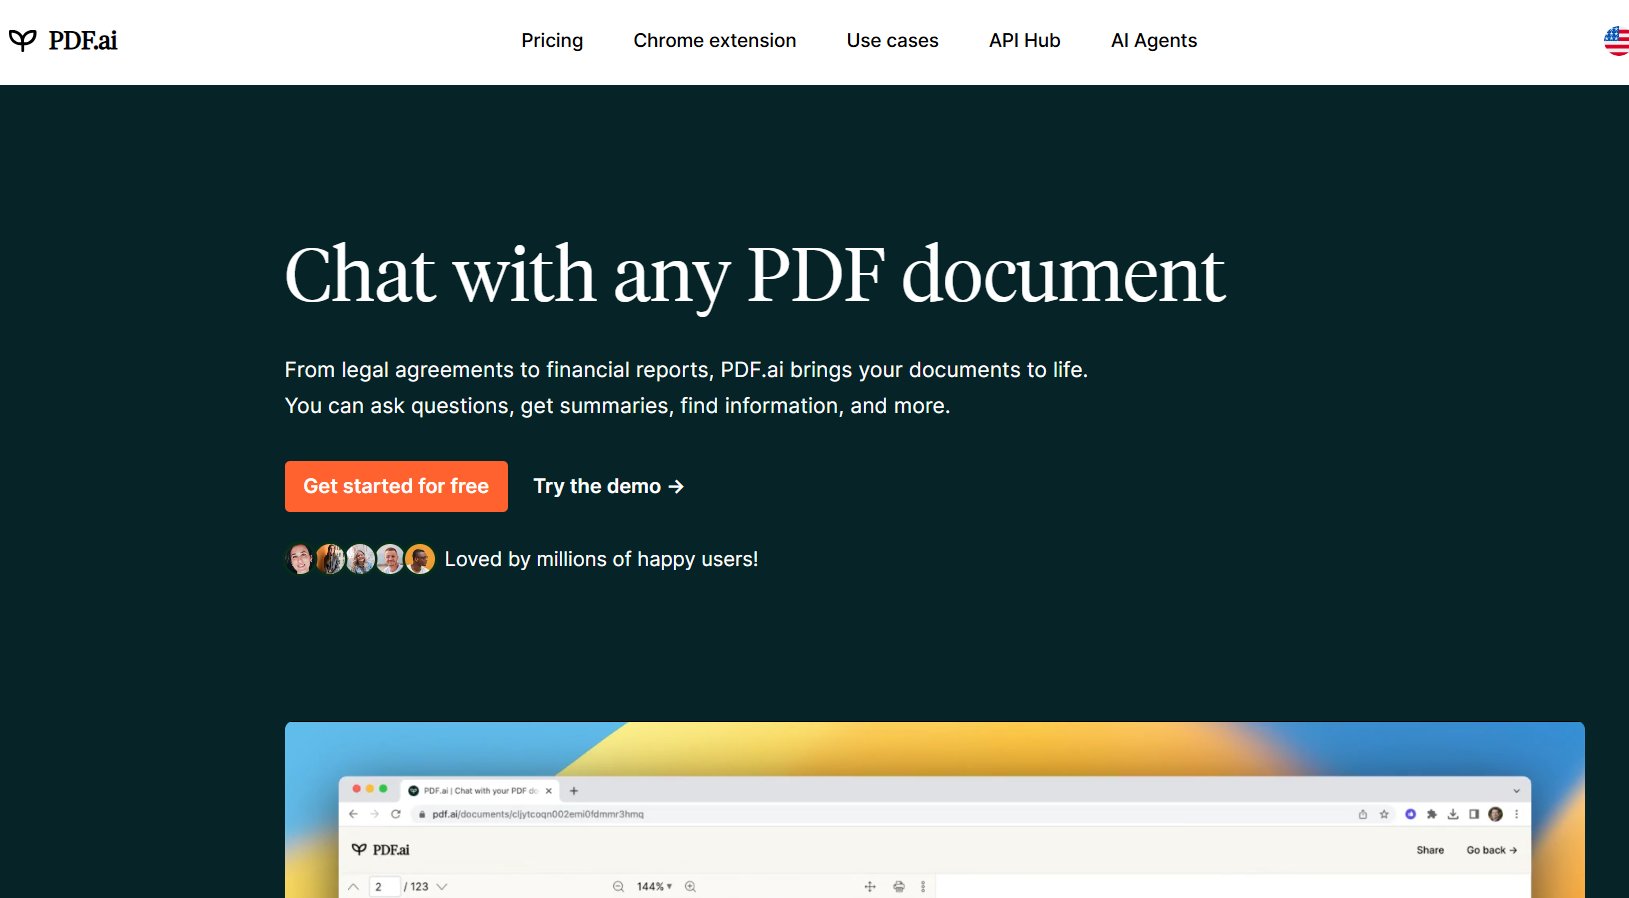Open the Pricing page
Viewport: 1629px width, 898px height.
[552, 40]
